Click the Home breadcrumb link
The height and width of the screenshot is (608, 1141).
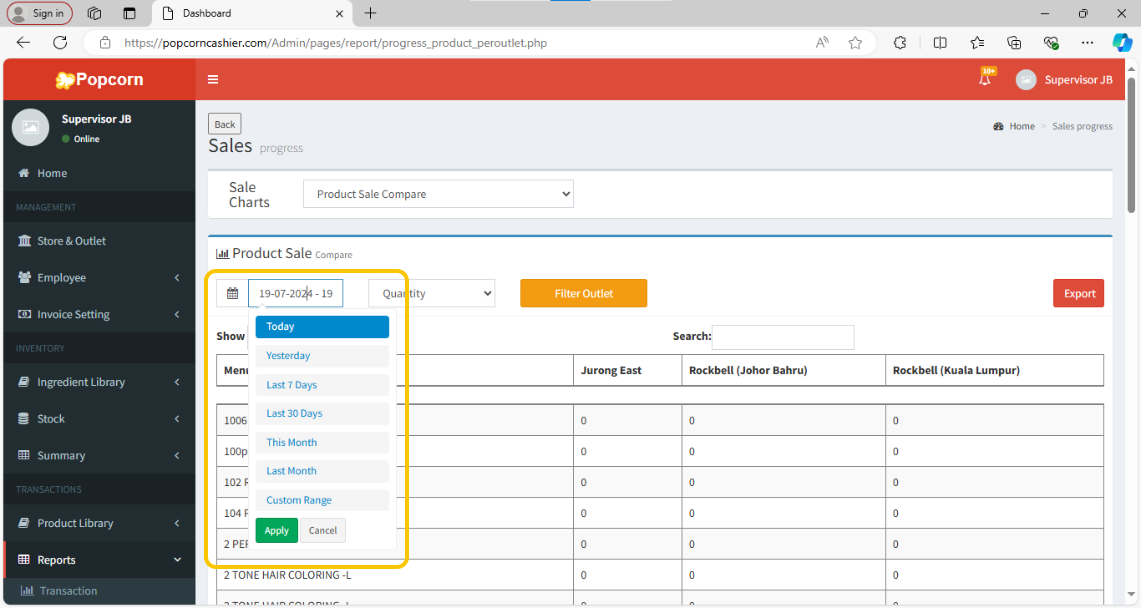[x=1022, y=126]
